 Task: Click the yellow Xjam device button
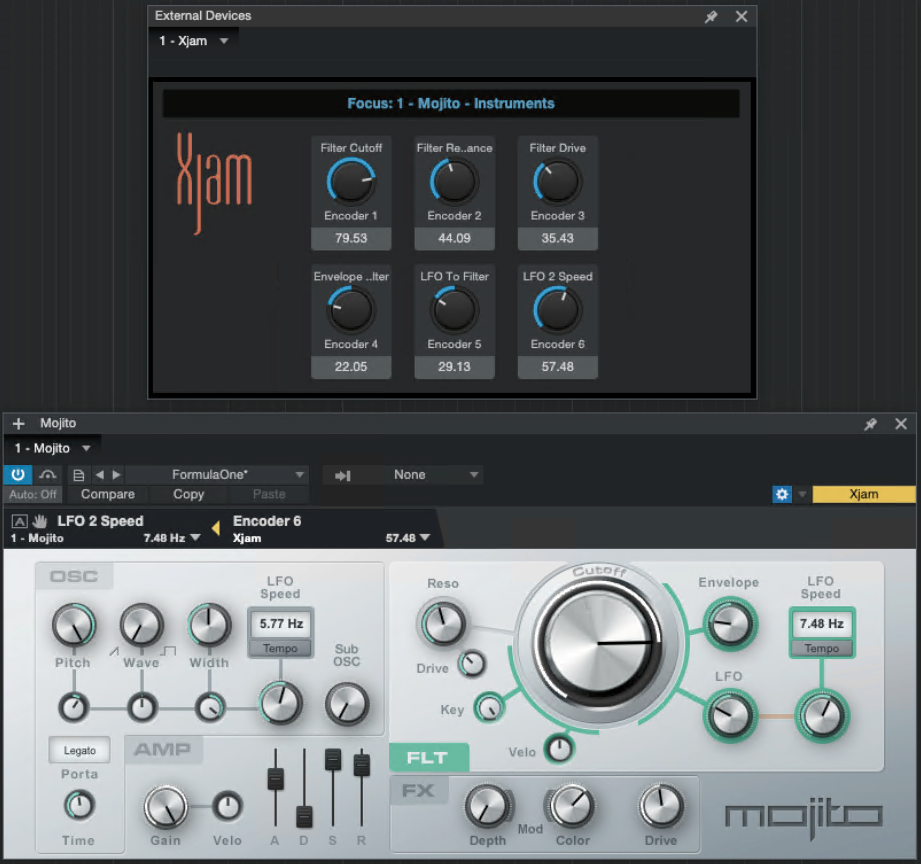(x=863, y=495)
